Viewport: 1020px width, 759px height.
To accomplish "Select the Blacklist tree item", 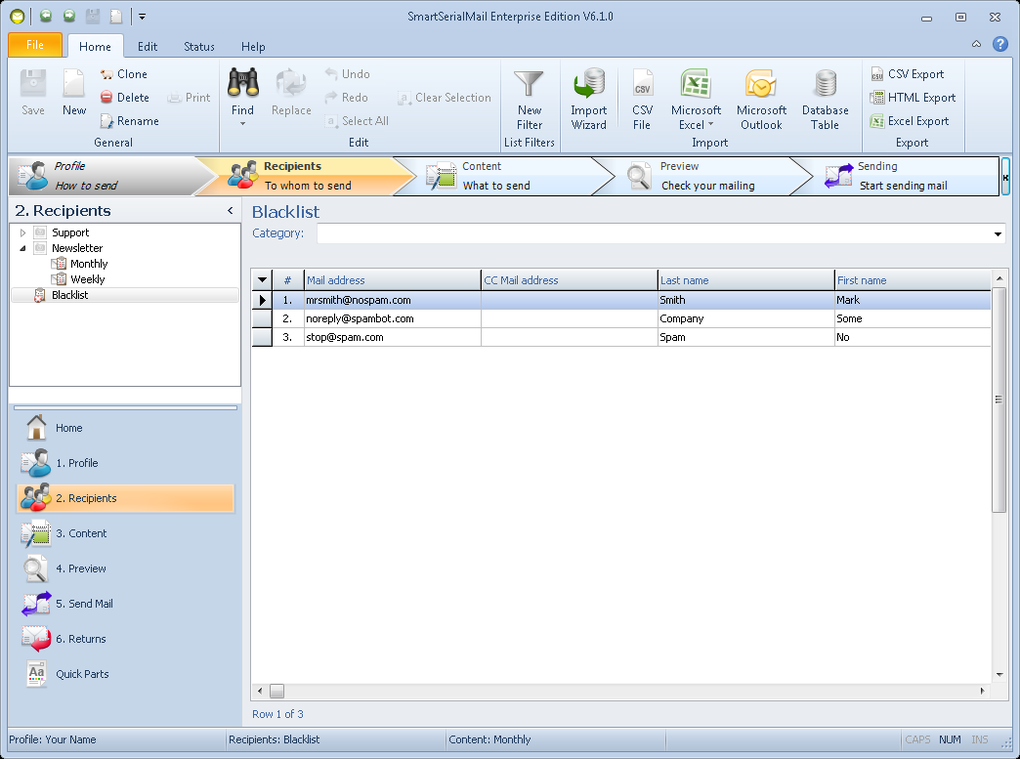I will point(70,295).
